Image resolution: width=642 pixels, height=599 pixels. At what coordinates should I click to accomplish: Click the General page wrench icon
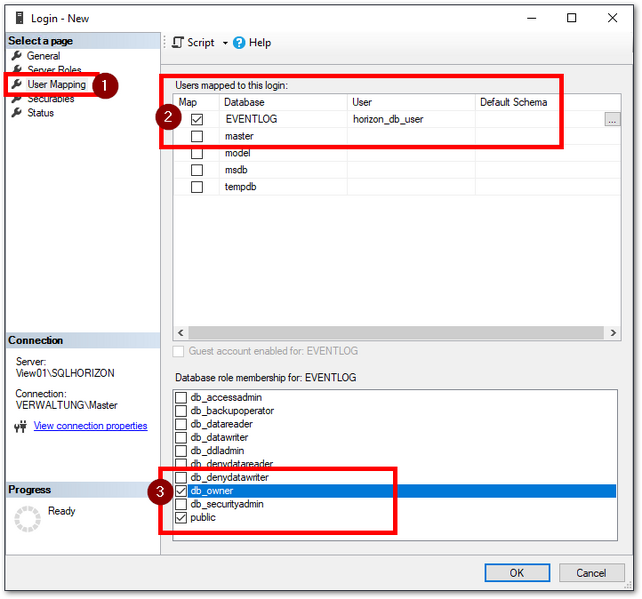pyautogui.click(x=16, y=56)
